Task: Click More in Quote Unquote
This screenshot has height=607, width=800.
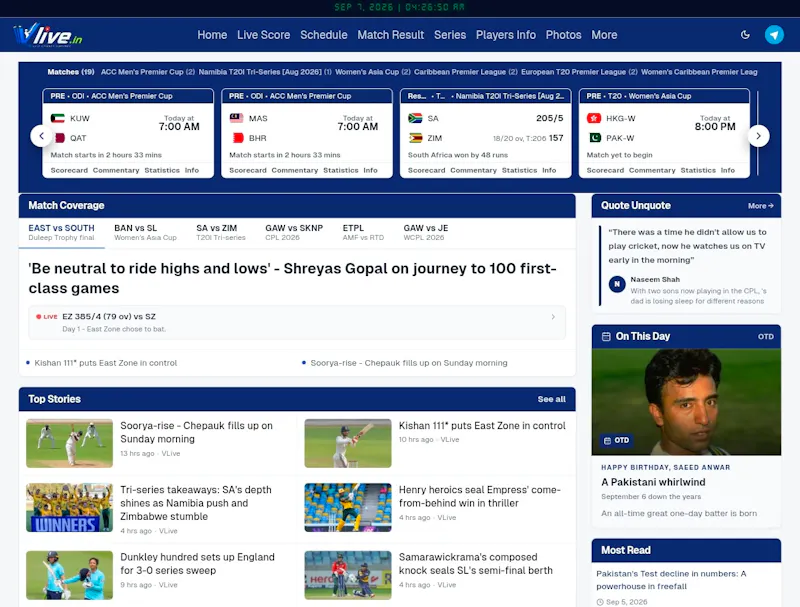Action: (x=761, y=206)
